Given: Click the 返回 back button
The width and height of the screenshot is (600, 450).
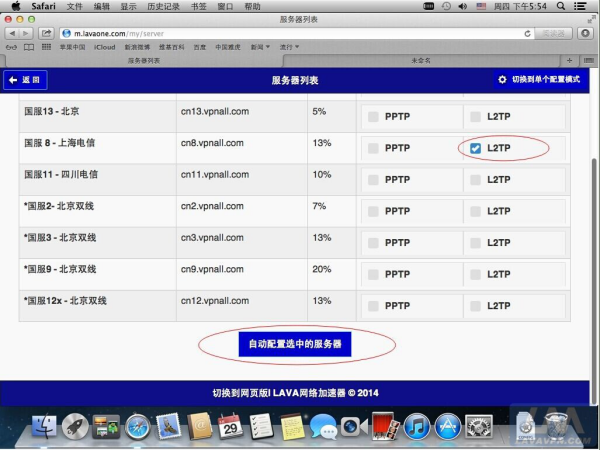Looking at the screenshot, I should (25, 80).
